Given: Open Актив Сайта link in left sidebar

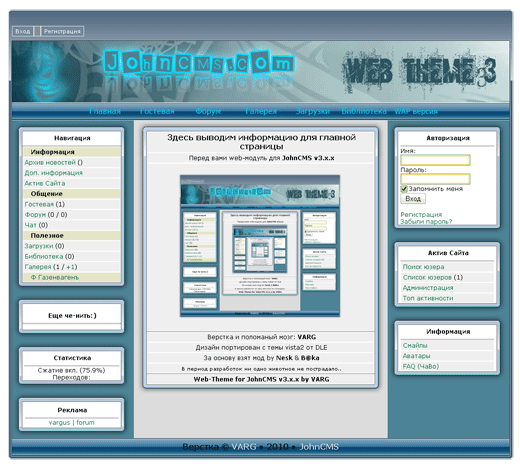Looking at the screenshot, I should 45,183.
